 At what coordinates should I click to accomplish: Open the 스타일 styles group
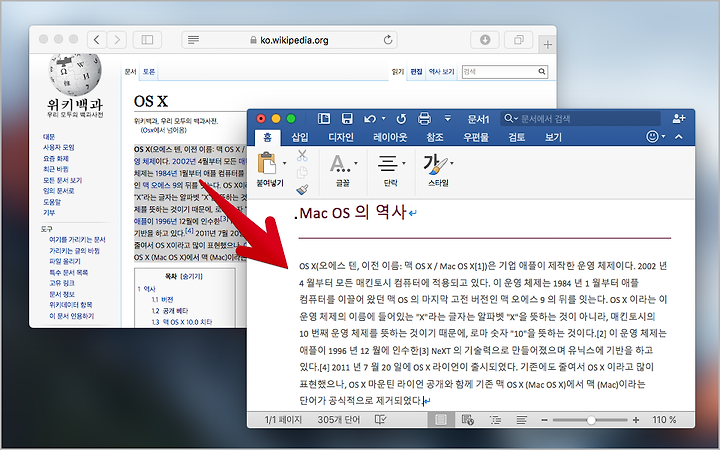pos(438,170)
